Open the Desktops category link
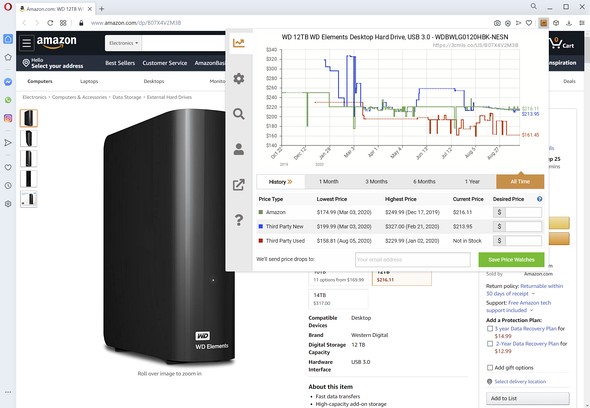The image size is (590, 408). coord(154,81)
